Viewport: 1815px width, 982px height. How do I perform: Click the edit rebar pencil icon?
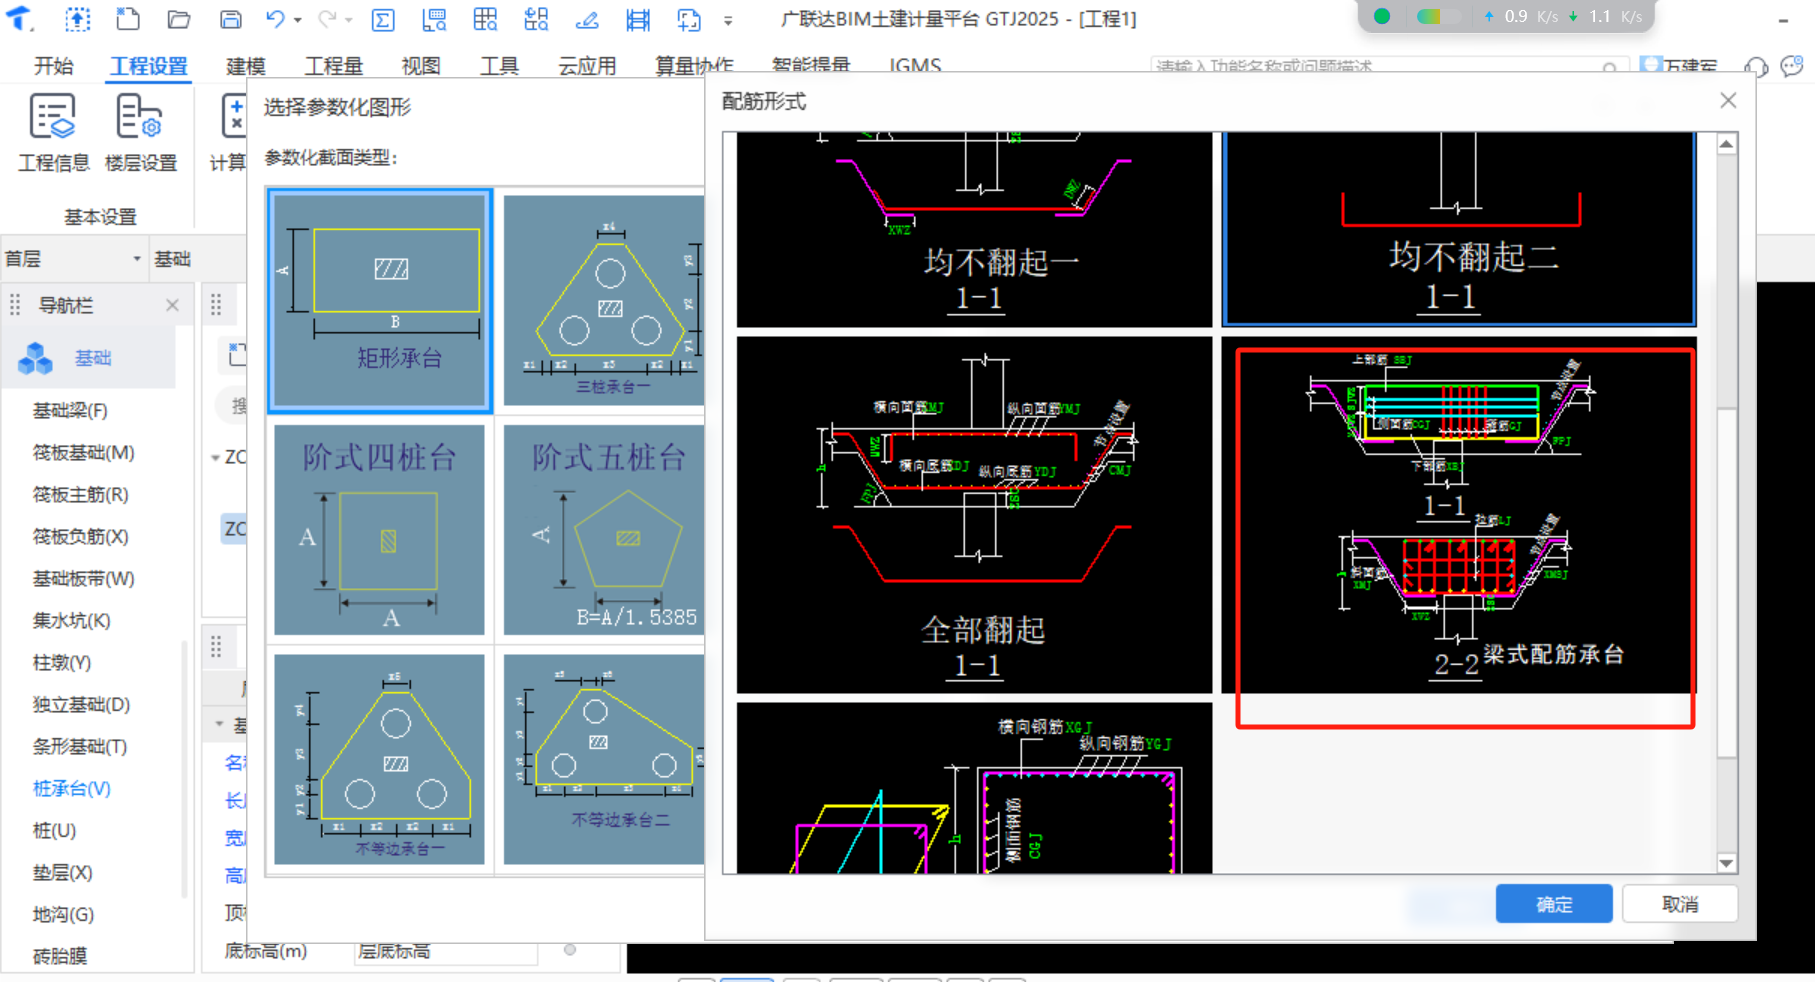click(x=587, y=19)
